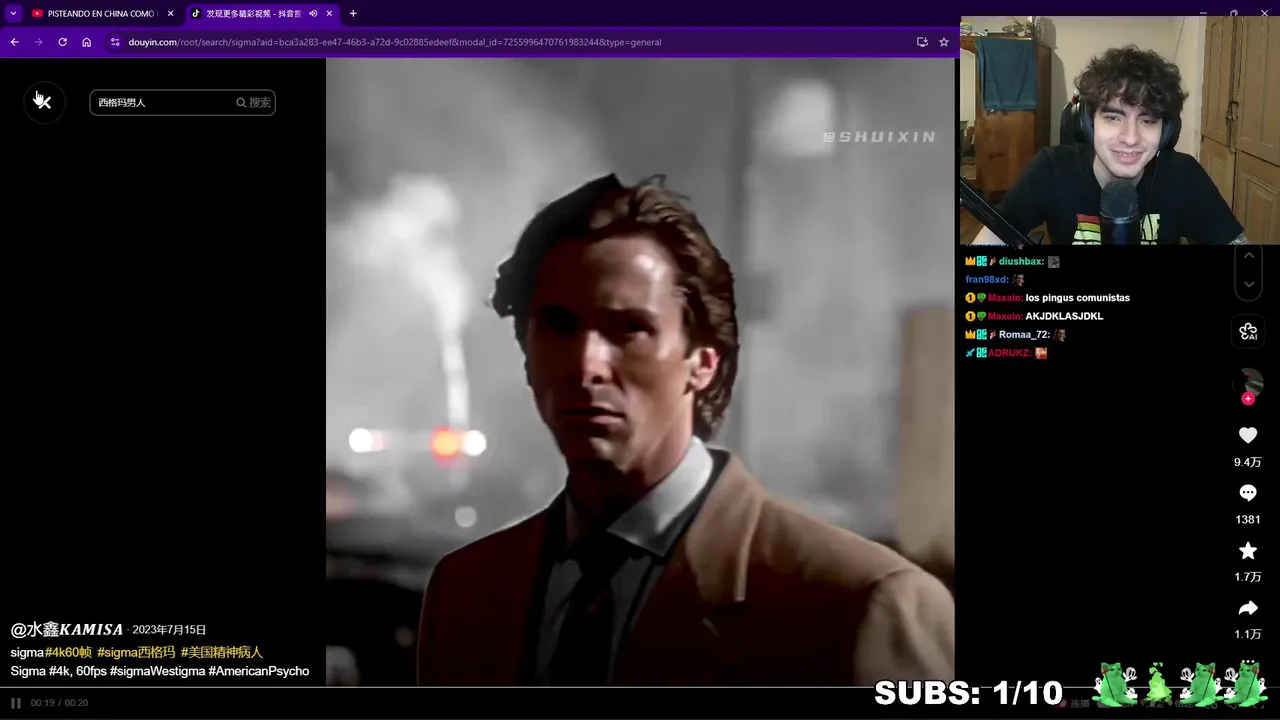Open the #美国精神病人 hashtag
The width and height of the screenshot is (1280, 720).
pyautogui.click(x=222, y=652)
